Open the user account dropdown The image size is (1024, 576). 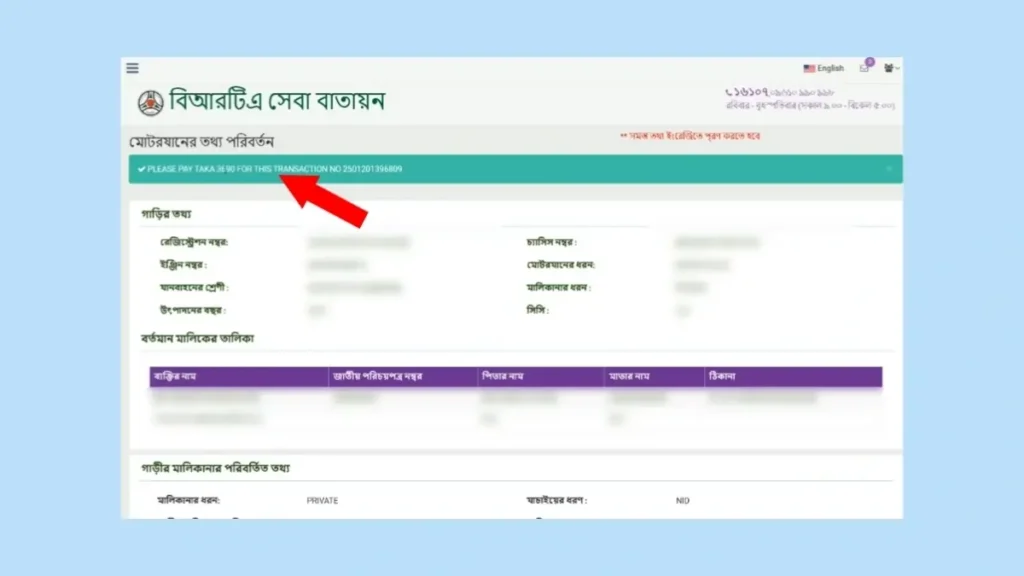[891, 69]
